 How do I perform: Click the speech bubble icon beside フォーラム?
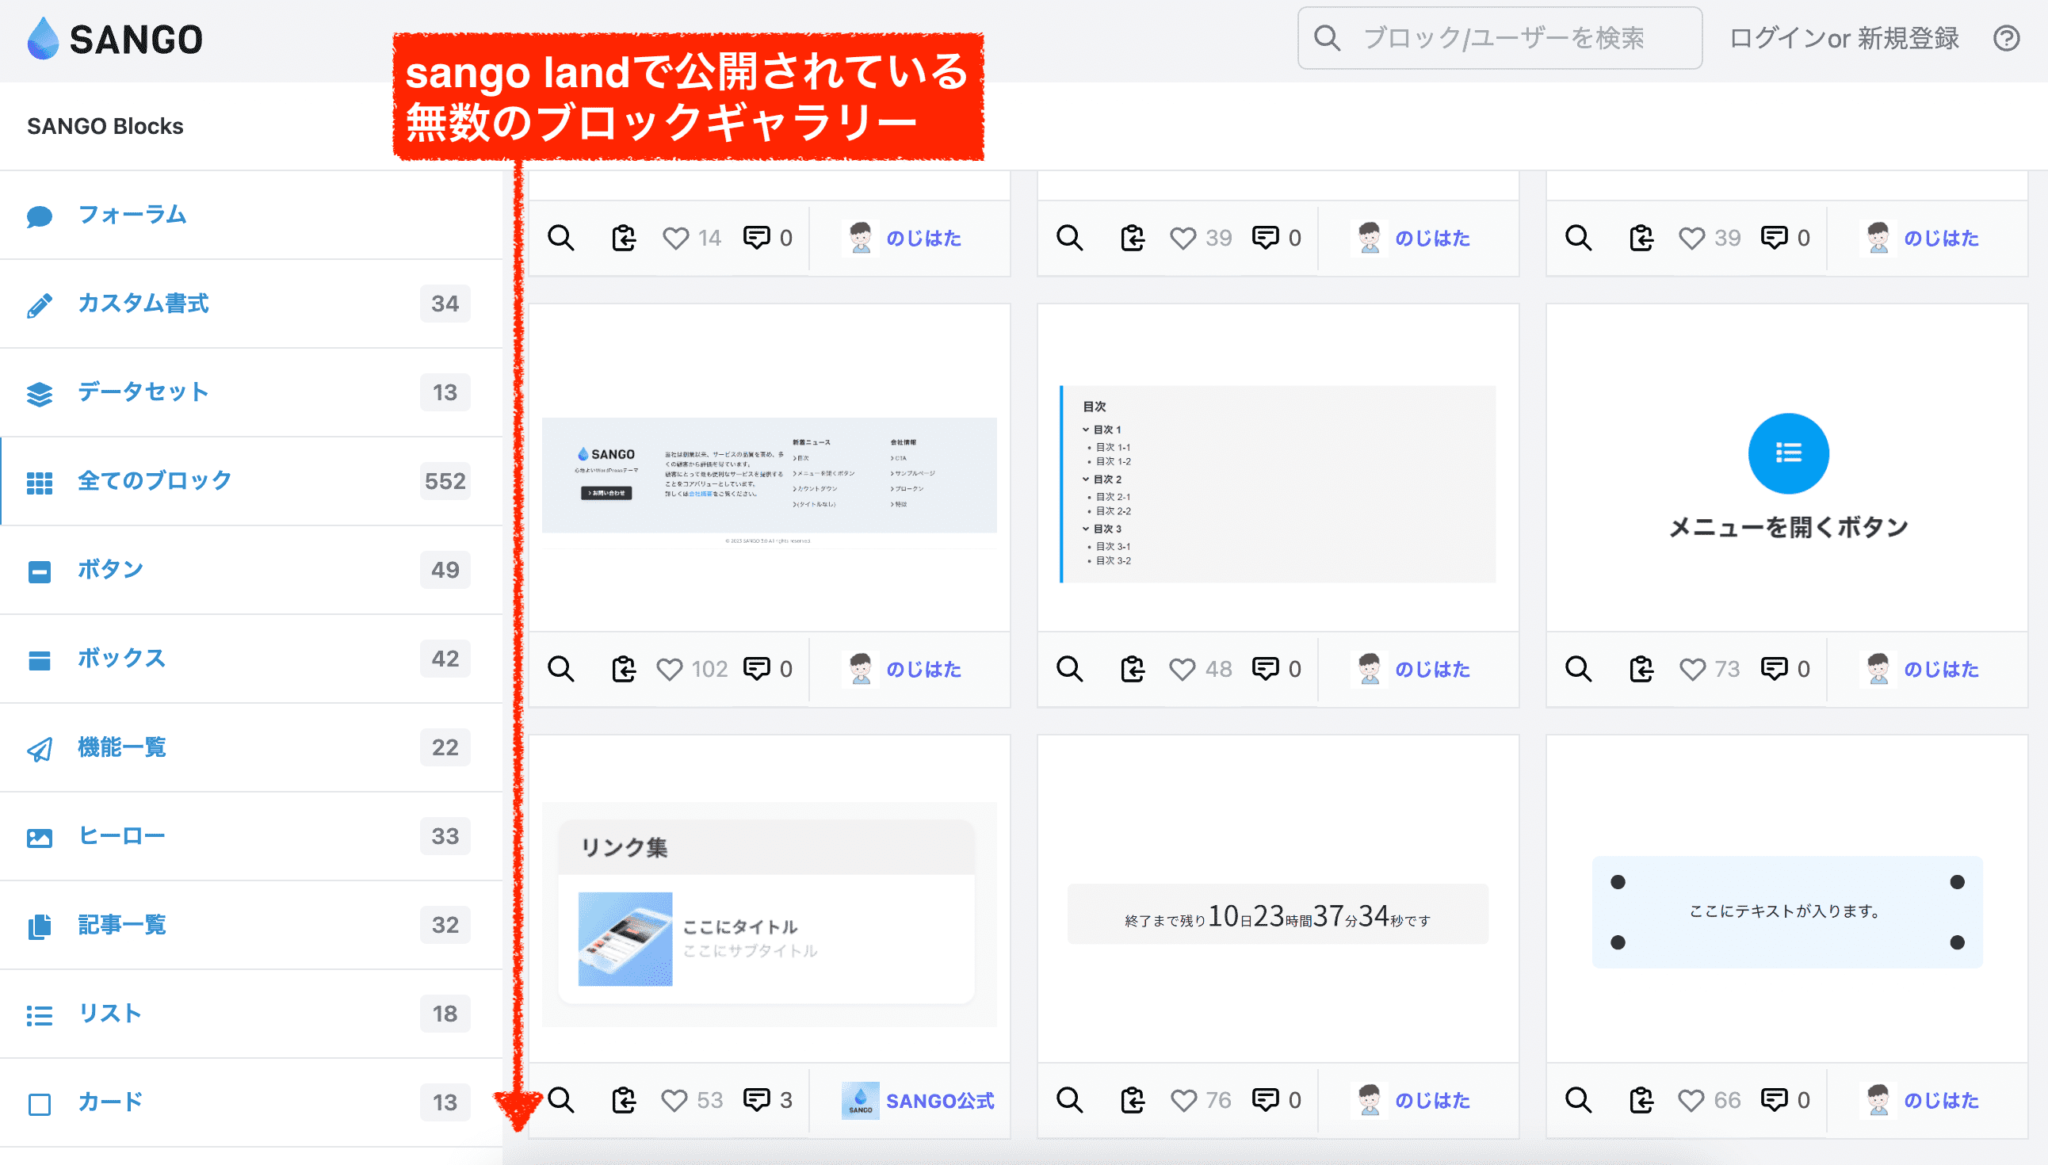[39, 215]
